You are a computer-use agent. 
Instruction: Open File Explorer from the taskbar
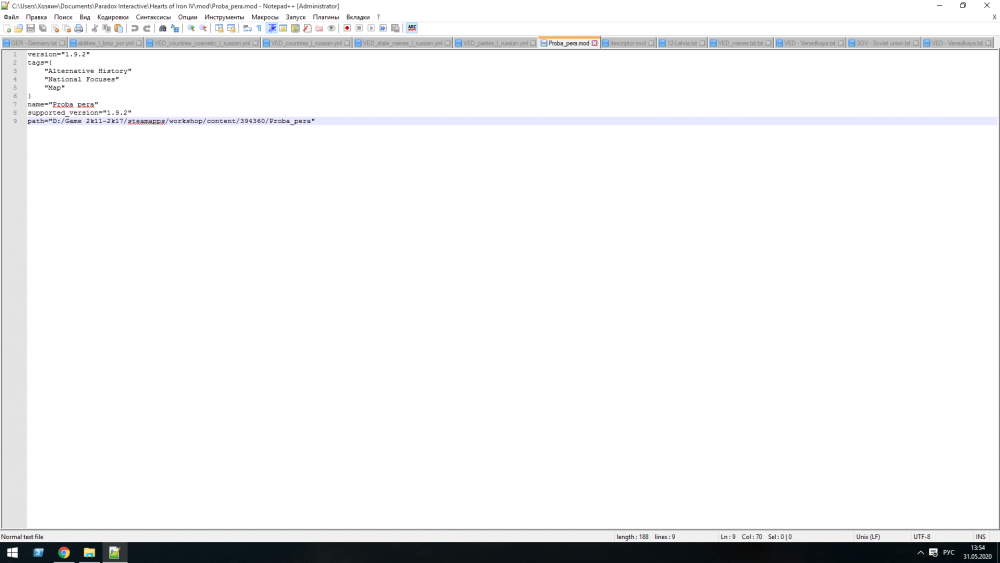click(89, 553)
